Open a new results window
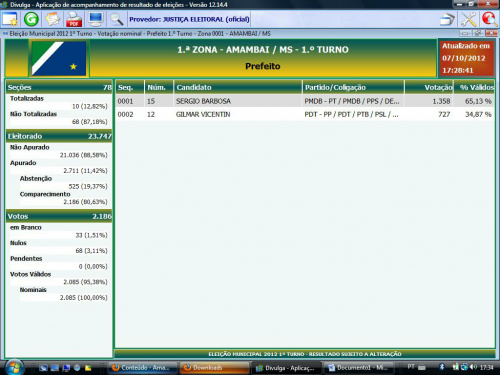Image resolution: width=500 pixels, height=375 pixels. pyautogui.click(x=10, y=19)
